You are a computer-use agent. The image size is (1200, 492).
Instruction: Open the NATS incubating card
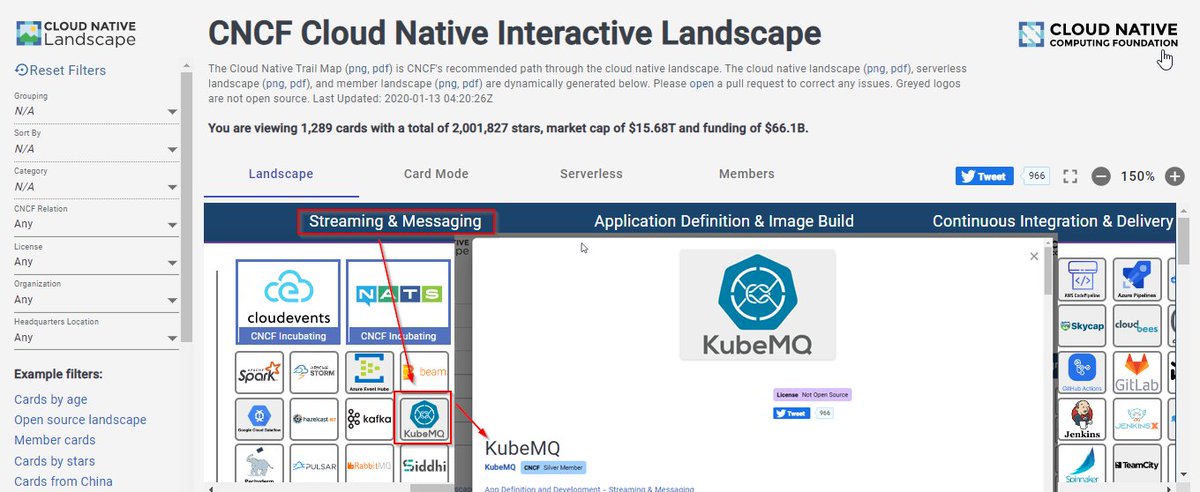[398, 302]
